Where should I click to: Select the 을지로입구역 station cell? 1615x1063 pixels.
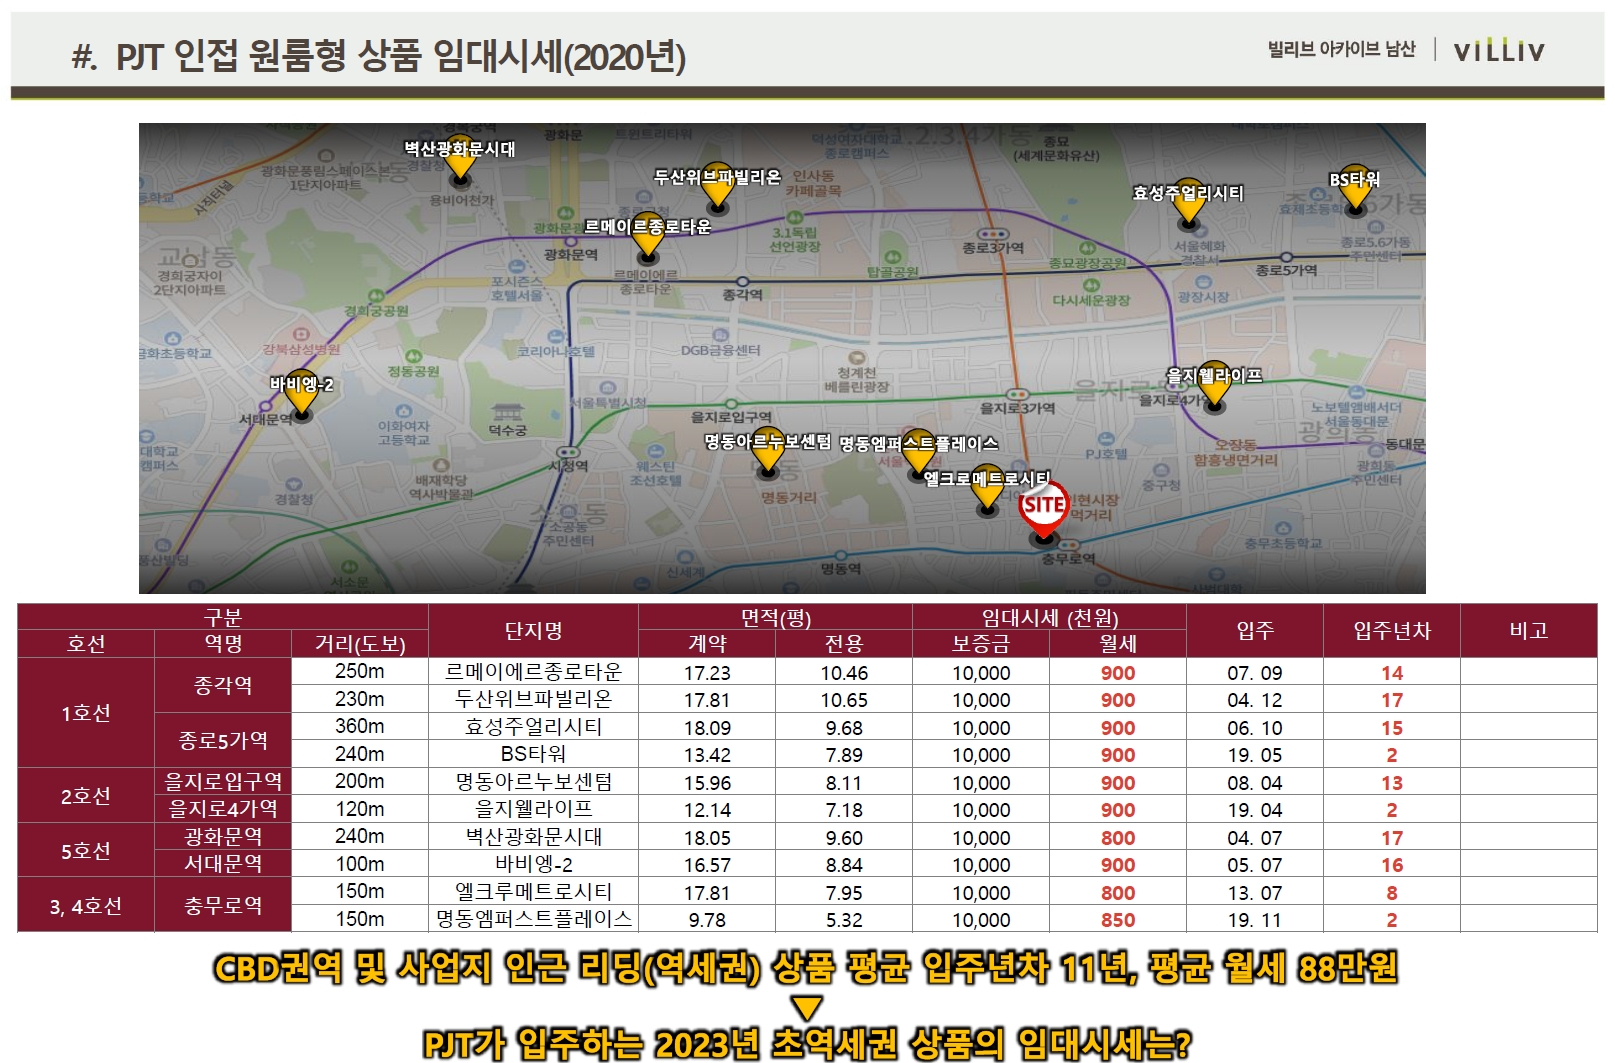pos(223,781)
